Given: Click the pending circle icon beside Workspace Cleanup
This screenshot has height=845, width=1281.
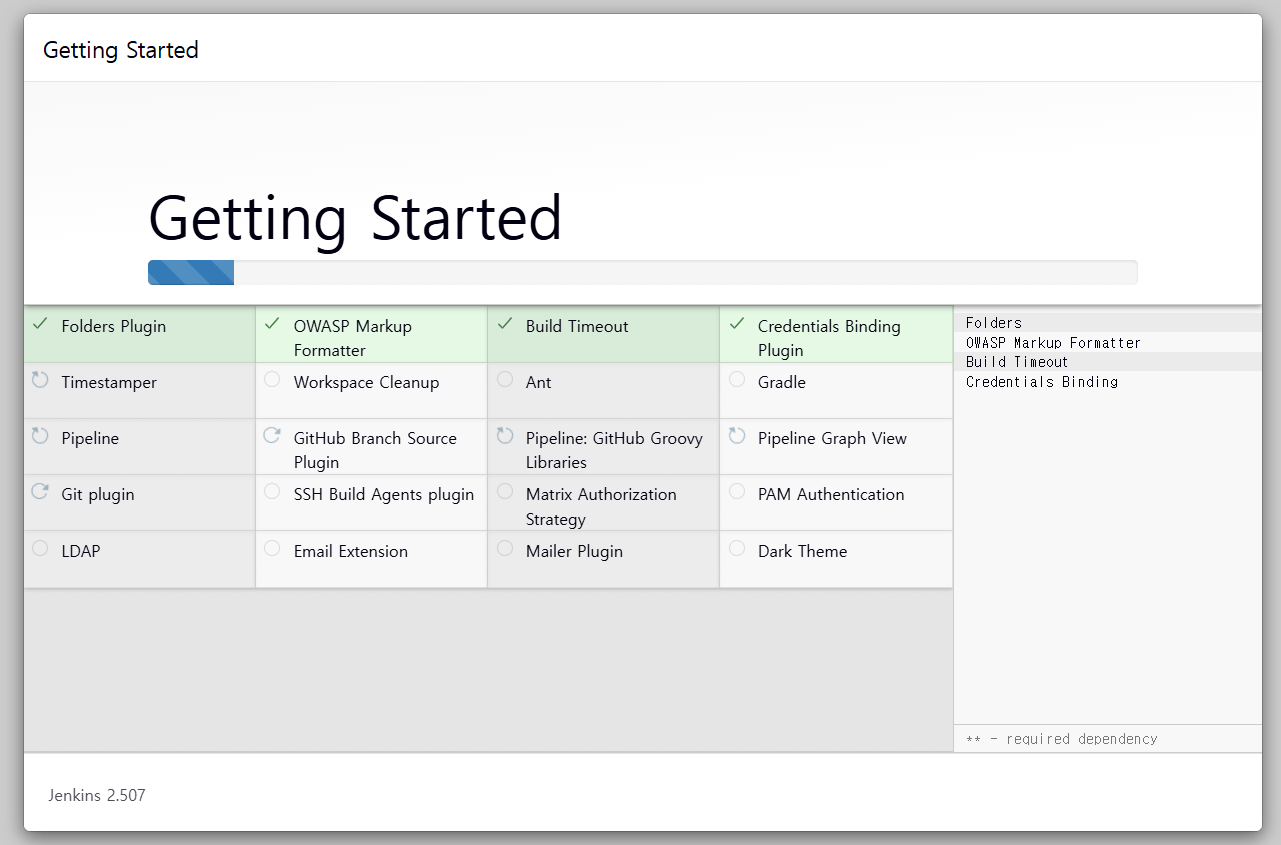Looking at the screenshot, I should pyautogui.click(x=272, y=380).
